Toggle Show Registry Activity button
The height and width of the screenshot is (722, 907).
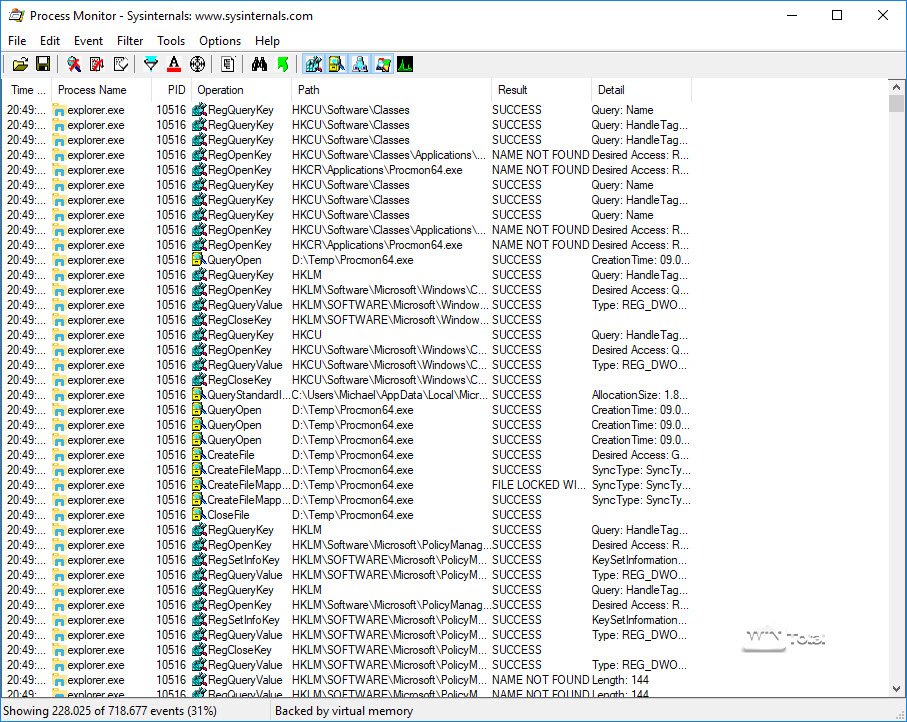point(314,65)
